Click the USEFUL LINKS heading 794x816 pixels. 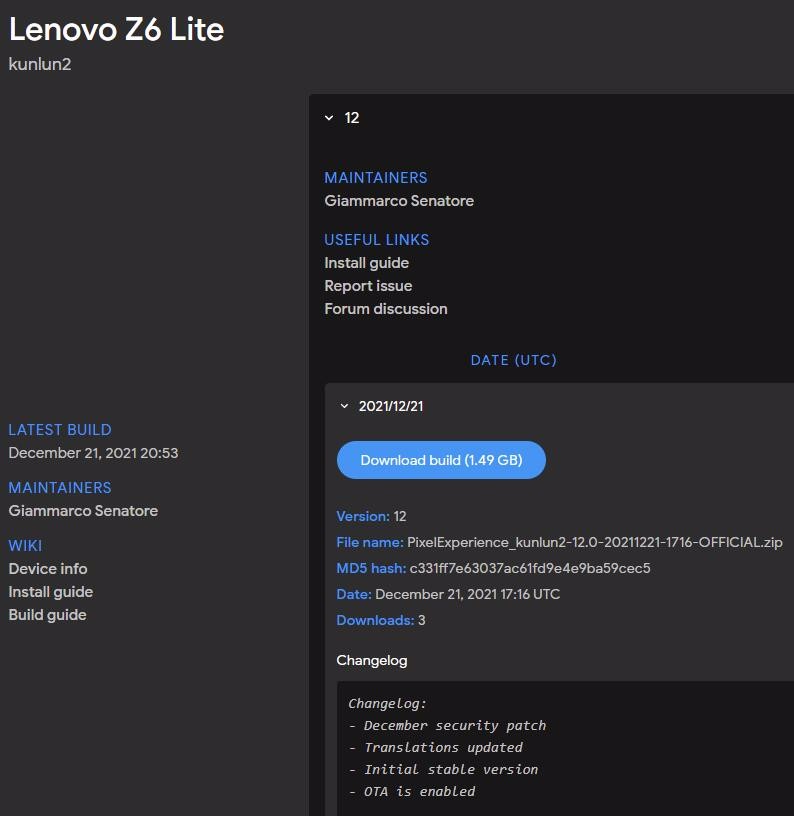click(377, 240)
